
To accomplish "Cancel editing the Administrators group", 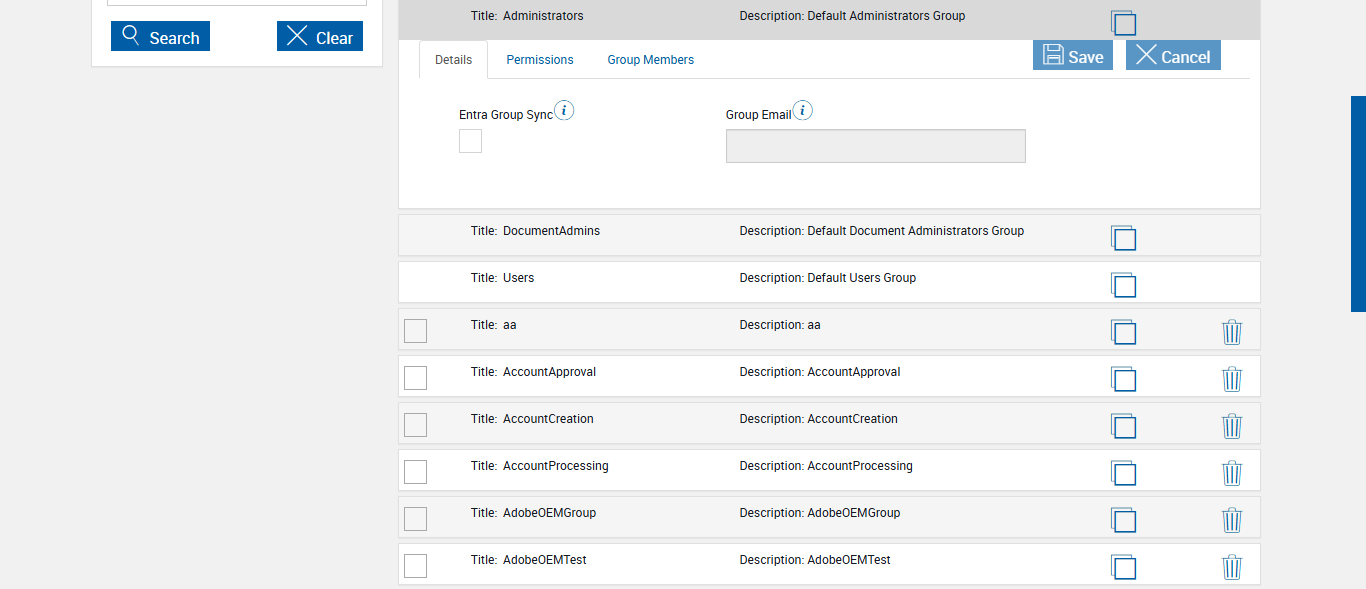I will pos(1173,56).
